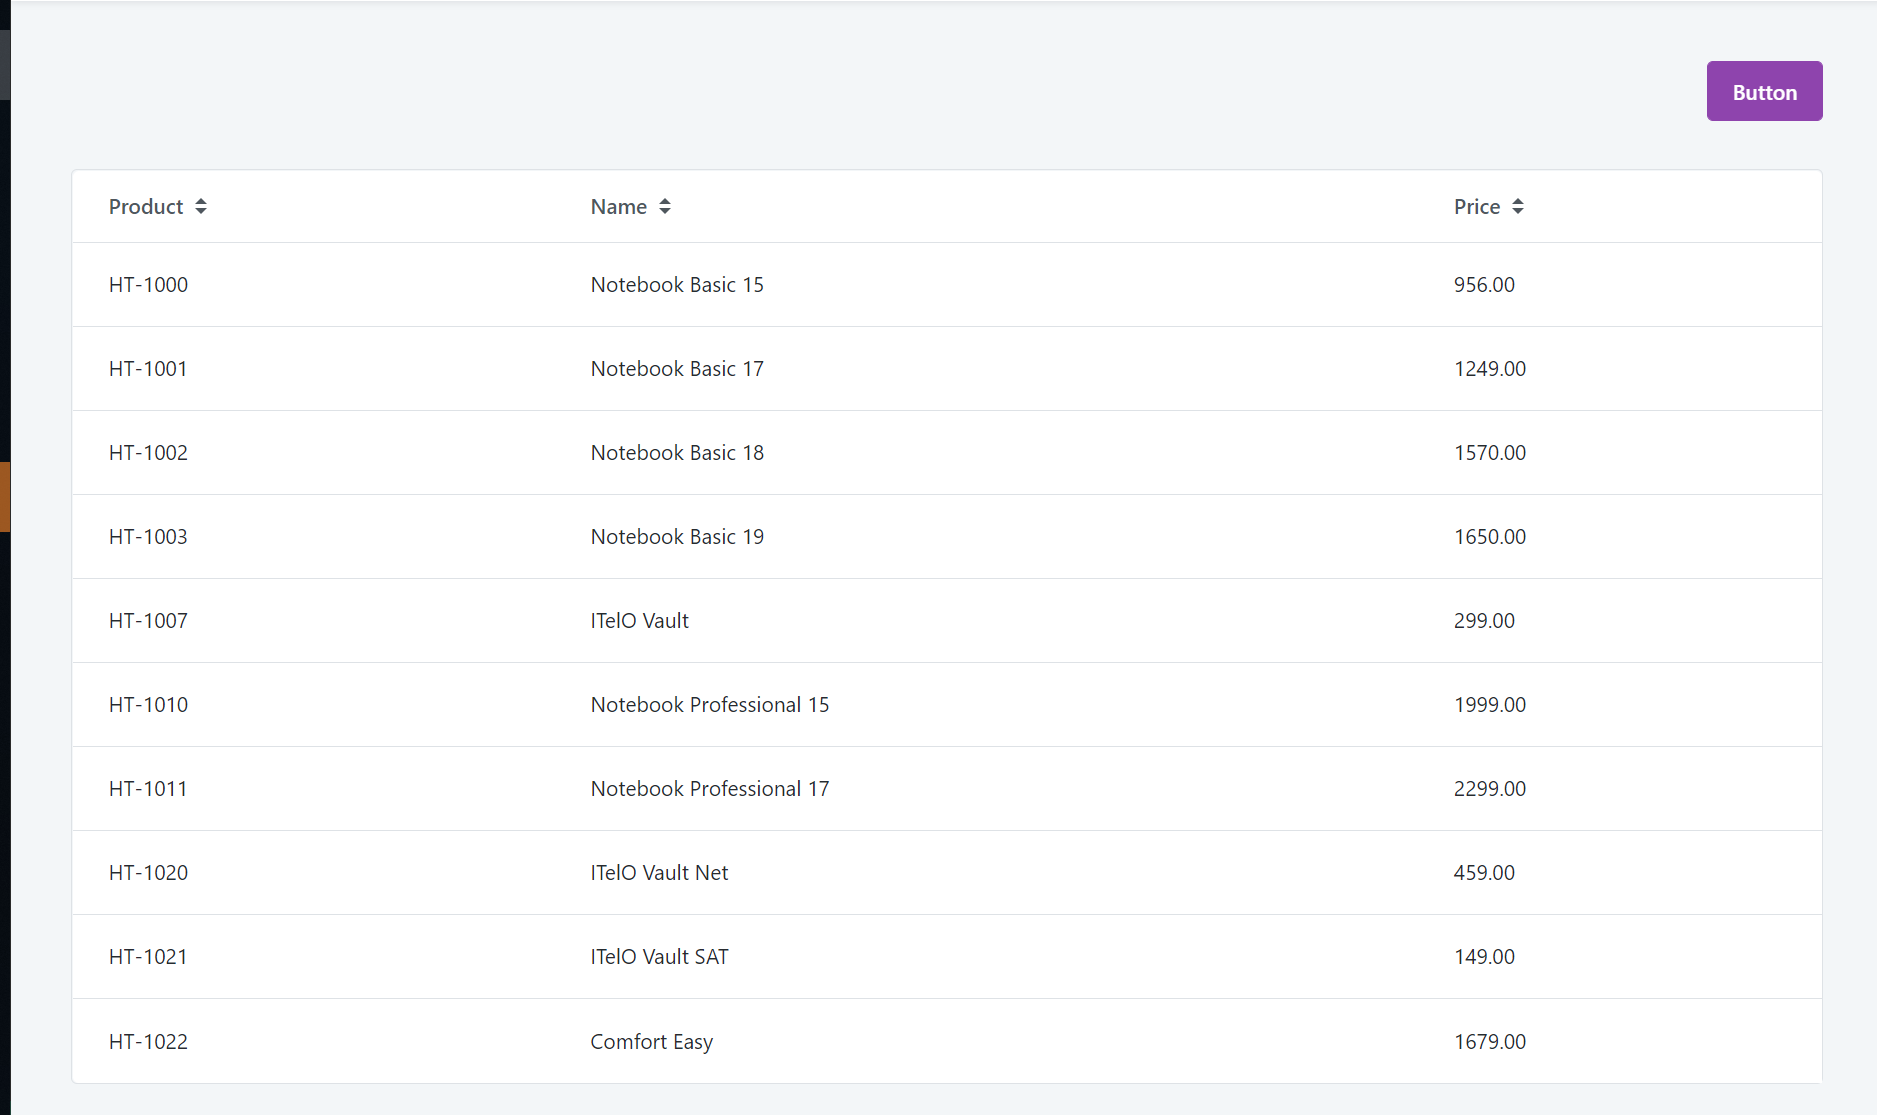Pick the ITelO Vault name cell

coord(639,620)
